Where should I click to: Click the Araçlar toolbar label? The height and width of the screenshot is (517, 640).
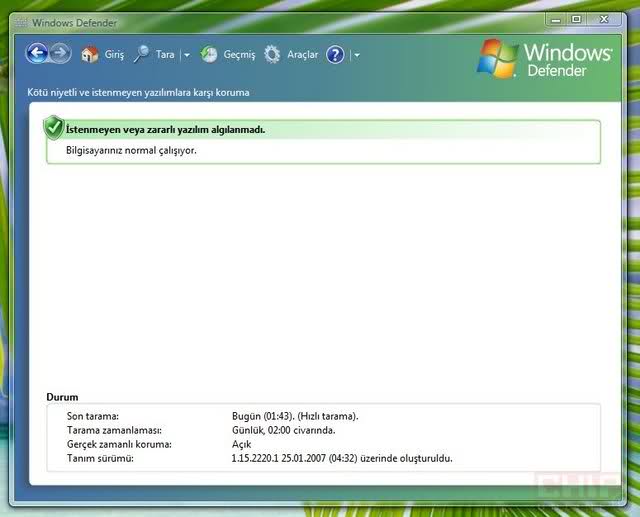pyautogui.click(x=302, y=54)
